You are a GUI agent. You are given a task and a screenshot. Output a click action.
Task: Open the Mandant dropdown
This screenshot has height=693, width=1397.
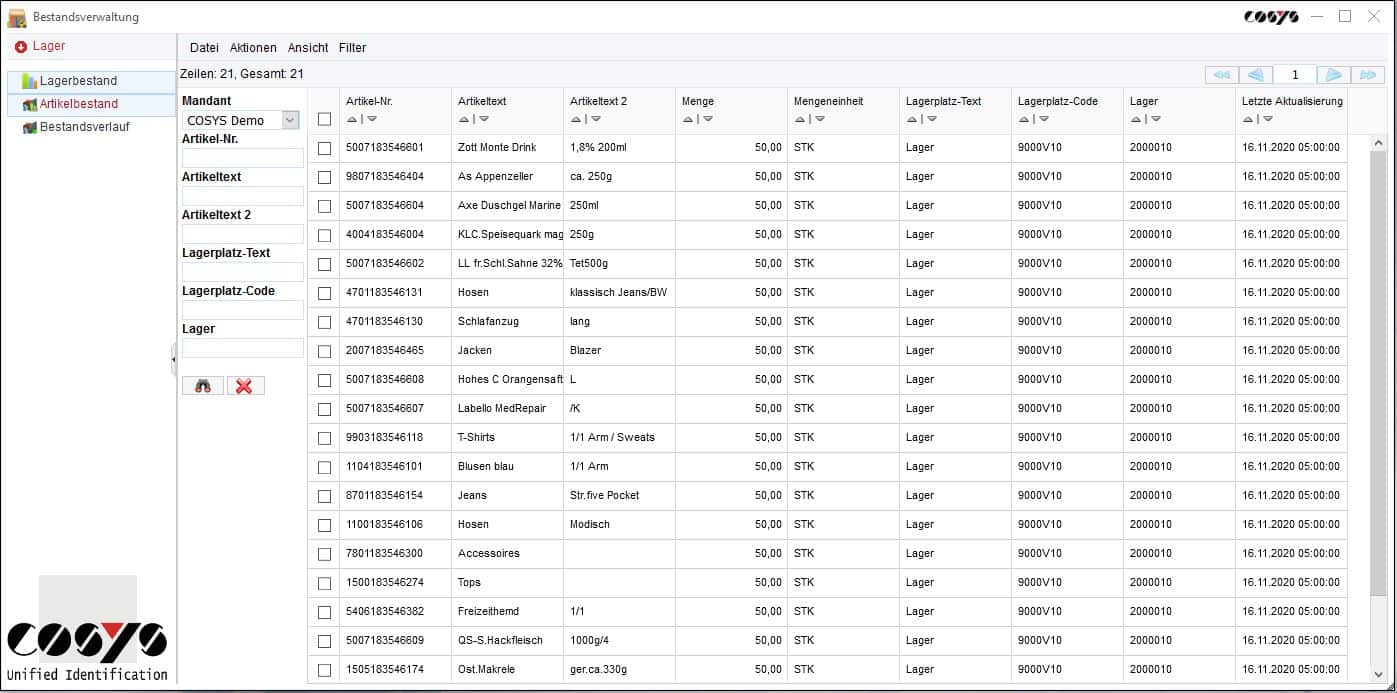[x=290, y=120]
